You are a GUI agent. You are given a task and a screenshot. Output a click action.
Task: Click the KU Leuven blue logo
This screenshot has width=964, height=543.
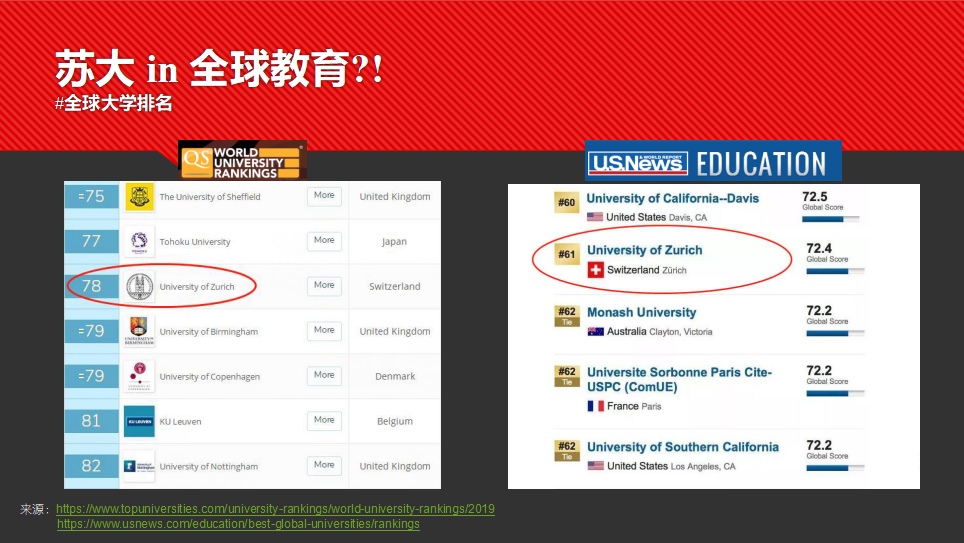[x=139, y=421]
